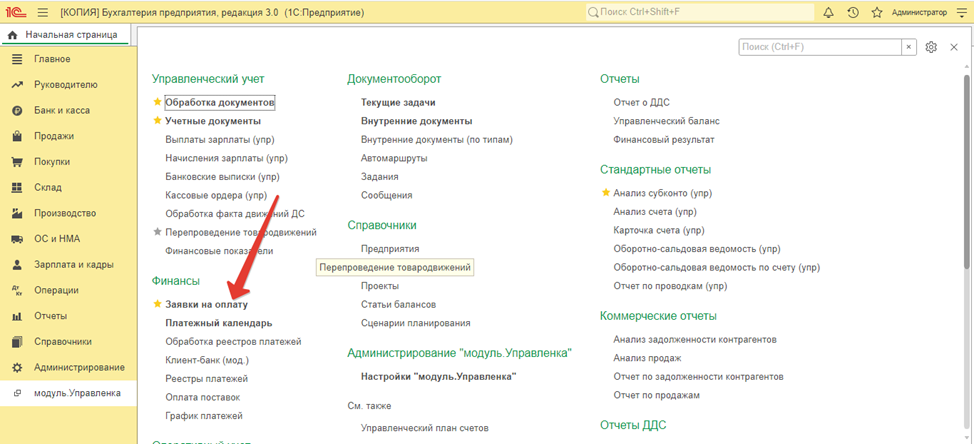Open the ОС и НМА section
Image resolution: width=974 pixels, height=444 pixels.
[x=68, y=238]
